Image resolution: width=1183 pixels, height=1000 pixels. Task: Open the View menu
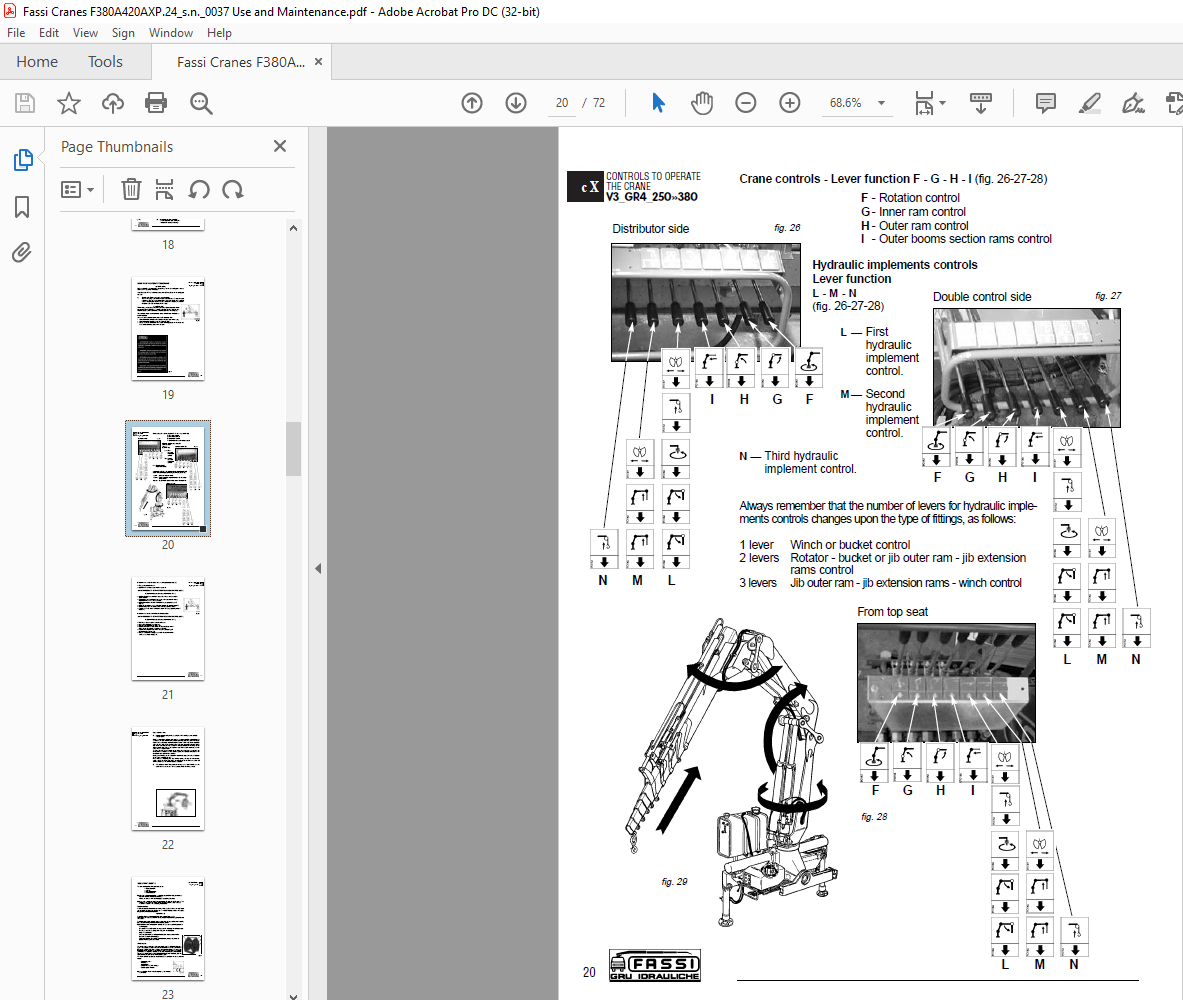tap(85, 32)
